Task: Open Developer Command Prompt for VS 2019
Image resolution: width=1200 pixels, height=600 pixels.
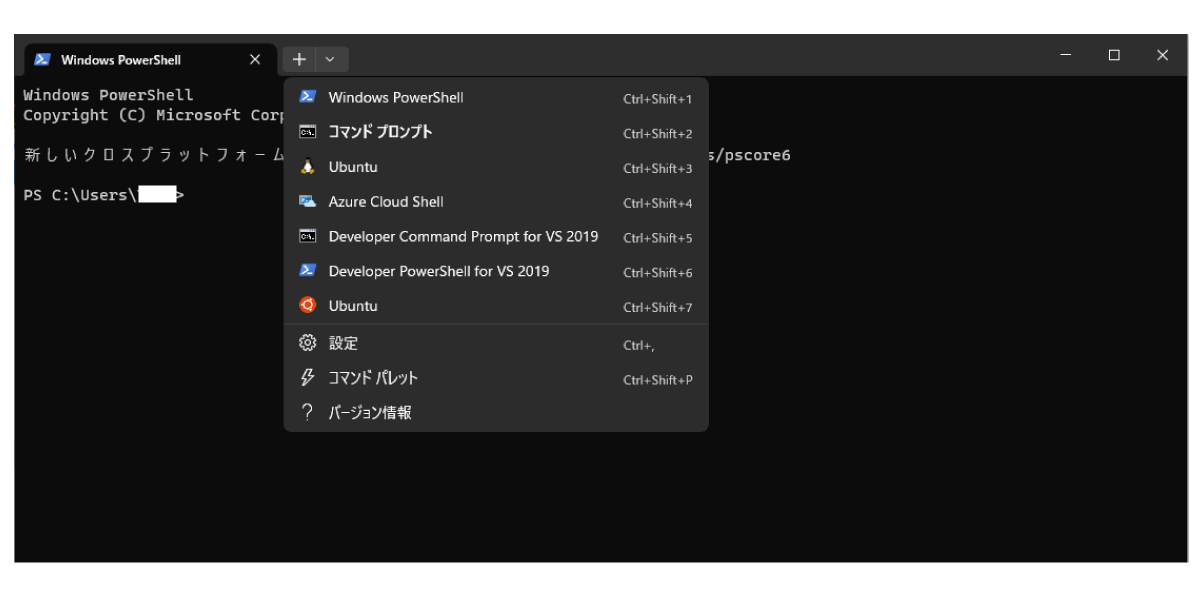Action: click(496, 236)
